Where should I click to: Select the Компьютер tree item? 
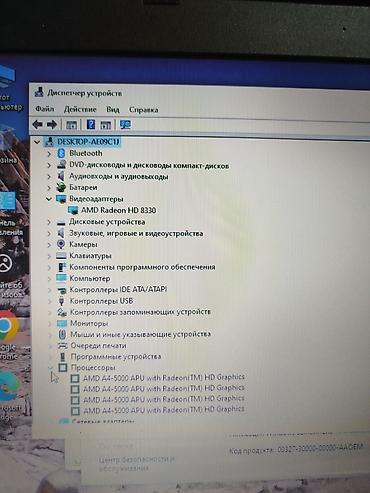[90, 278]
